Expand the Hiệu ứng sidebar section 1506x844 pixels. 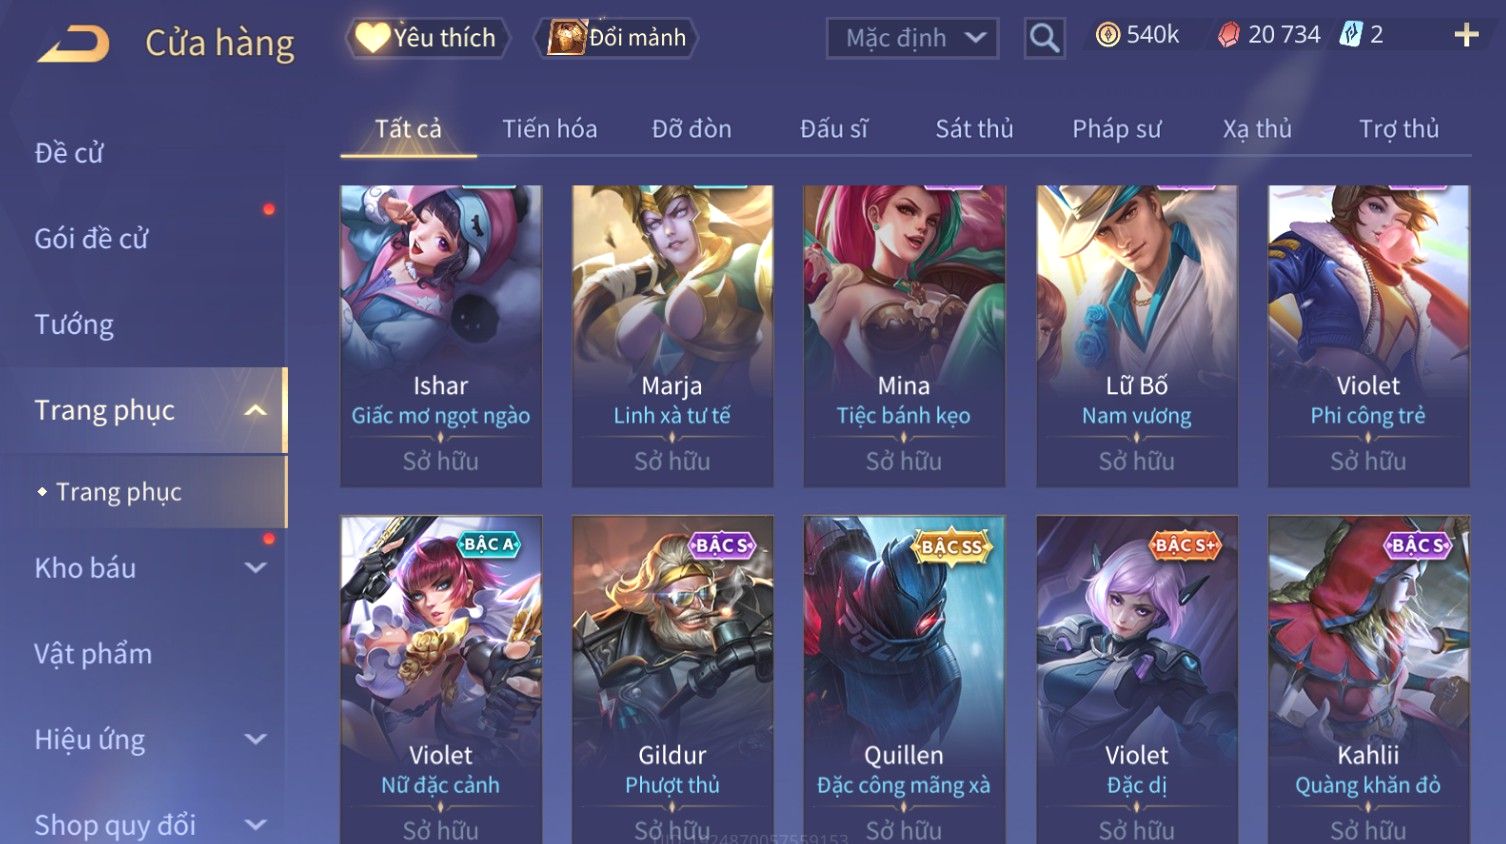pyautogui.click(x=256, y=740)
